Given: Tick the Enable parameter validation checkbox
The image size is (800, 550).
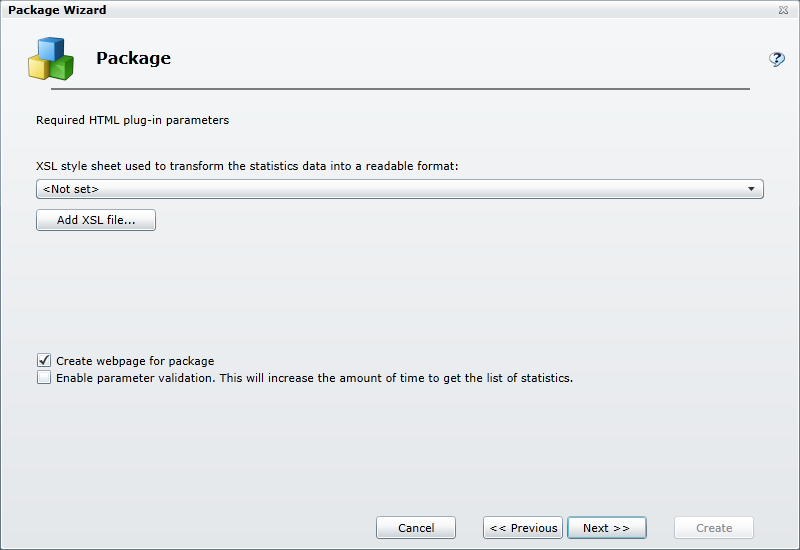Looking at the screenshot, I should [44, 378].
